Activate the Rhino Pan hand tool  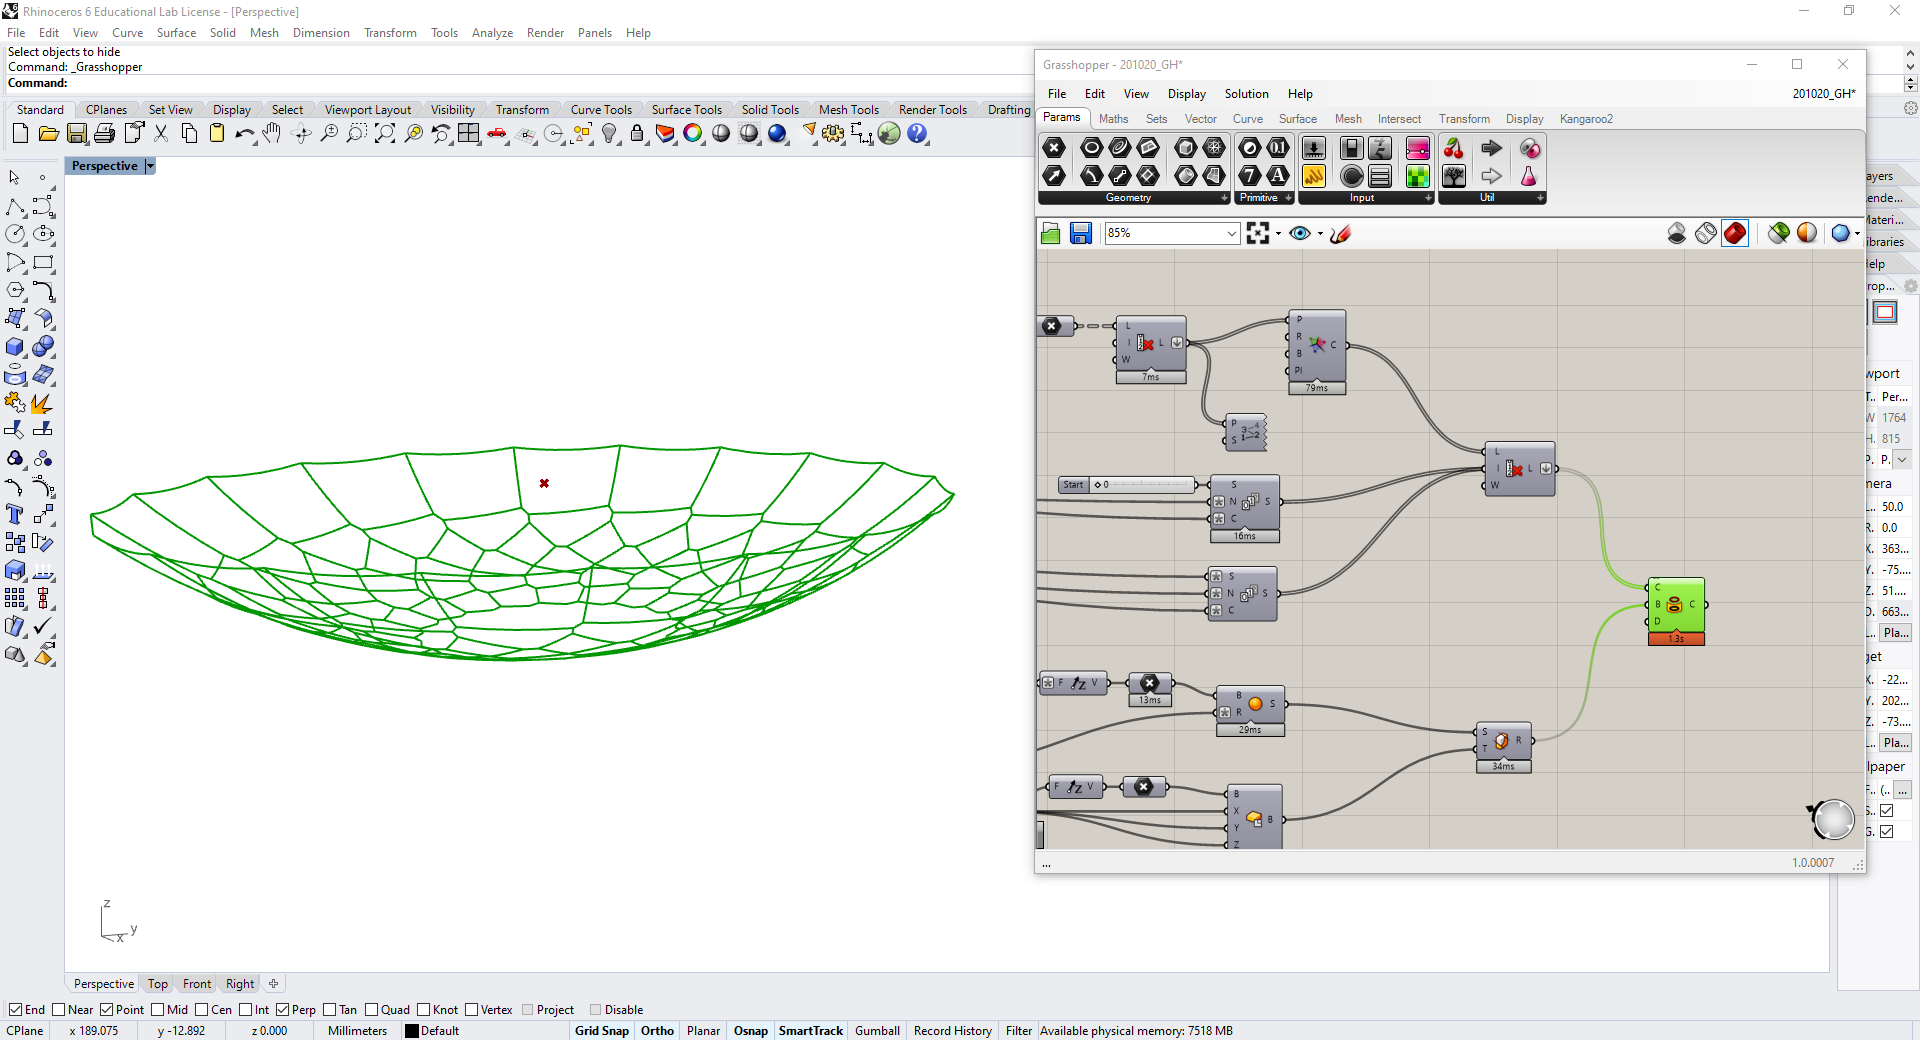273,133
